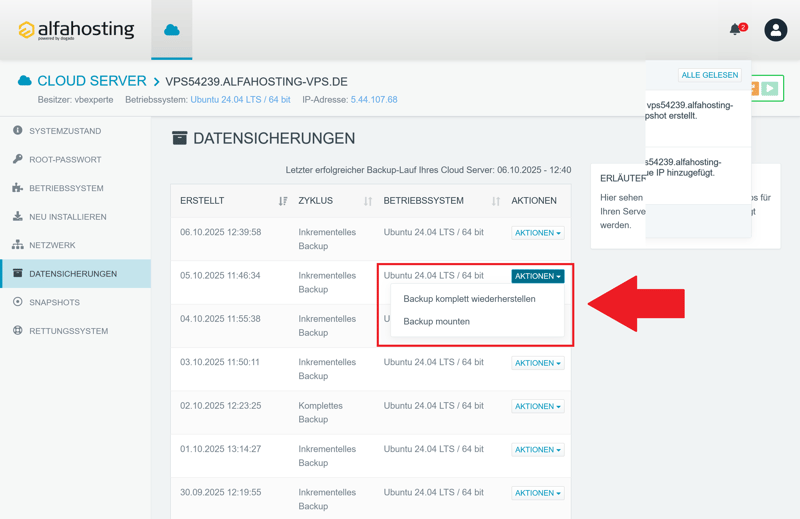The height and width of the screenshot is (519, 800).
Task: Expand Aktionen dropdown for 06.10.2025 backup
Action: click(537, 233)
